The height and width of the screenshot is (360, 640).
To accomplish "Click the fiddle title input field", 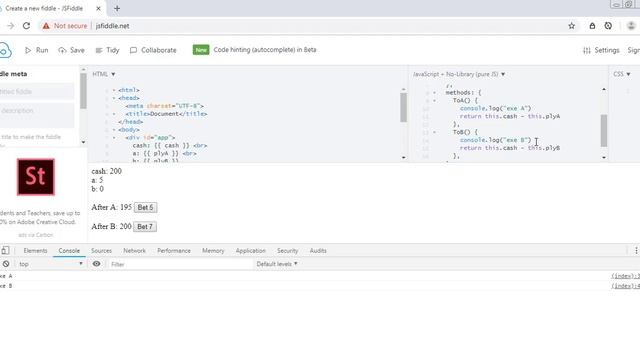I will click(x=37, y=91).
